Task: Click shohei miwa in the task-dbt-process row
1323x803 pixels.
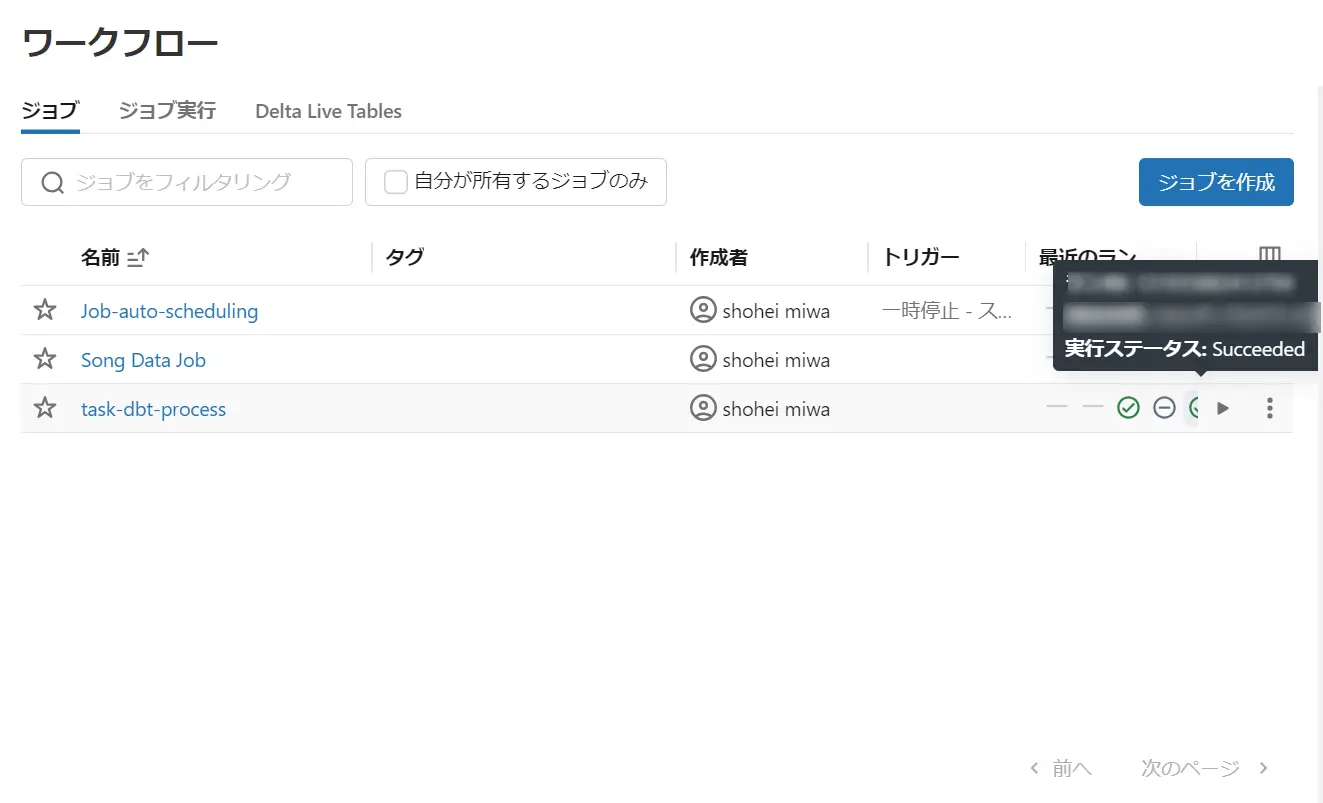Action: pyautogui.click(x=776, y=409)
